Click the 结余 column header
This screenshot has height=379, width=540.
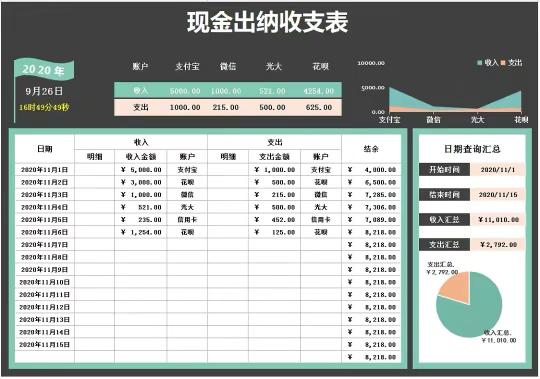pos(371,149)
